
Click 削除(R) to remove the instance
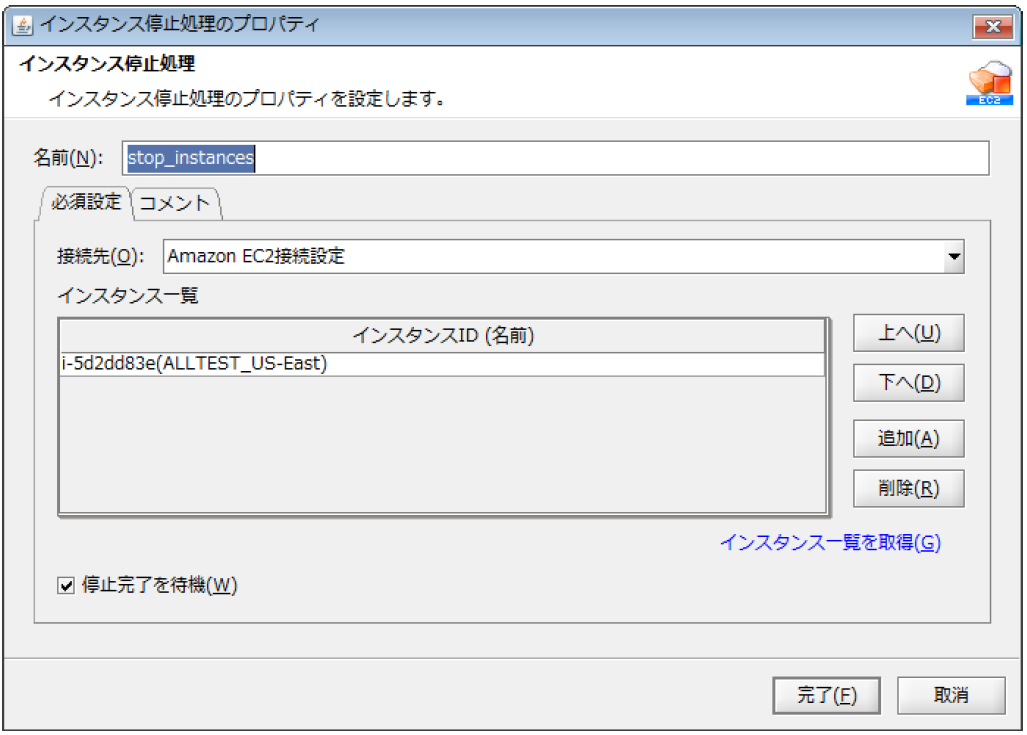(x=907, y=488)
